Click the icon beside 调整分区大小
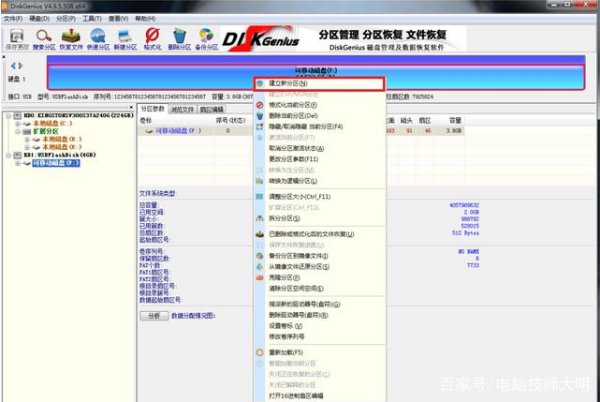 click(x=260, y=197)
